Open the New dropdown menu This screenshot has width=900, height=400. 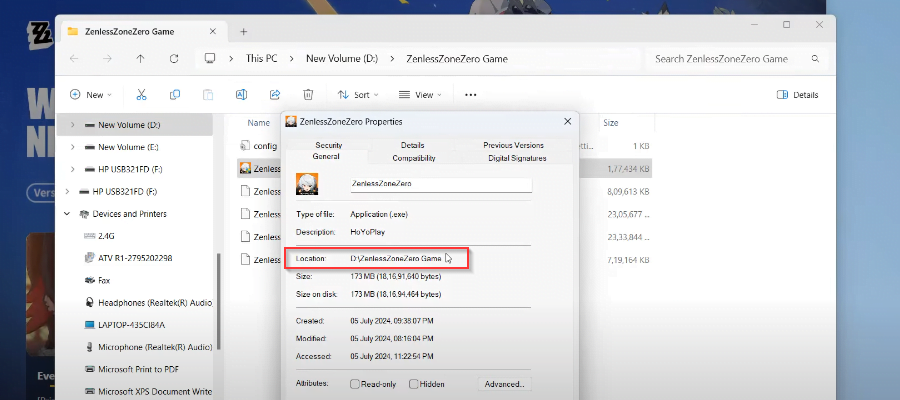click(91, 95)
